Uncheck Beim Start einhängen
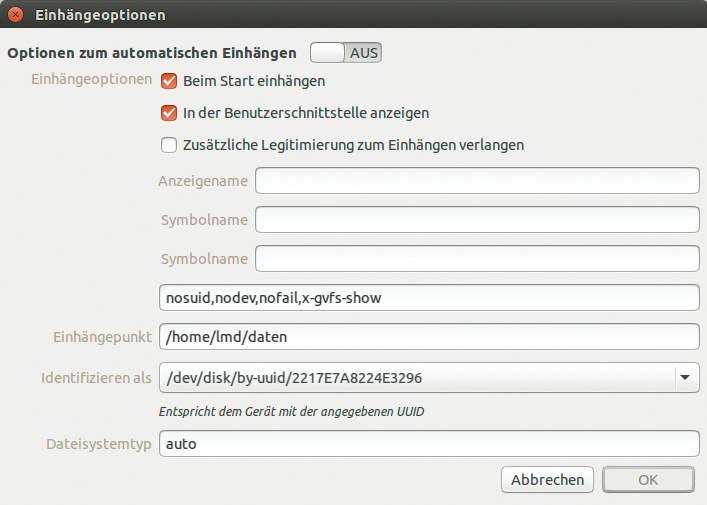Viewport: 707px width, 505px height. (x=169, y=81)
